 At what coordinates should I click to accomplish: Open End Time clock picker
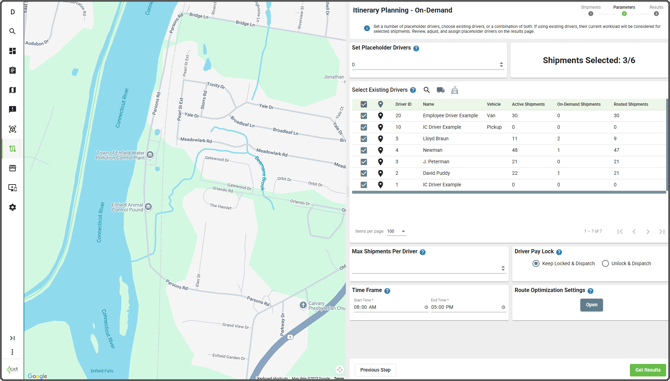(503, 308)
